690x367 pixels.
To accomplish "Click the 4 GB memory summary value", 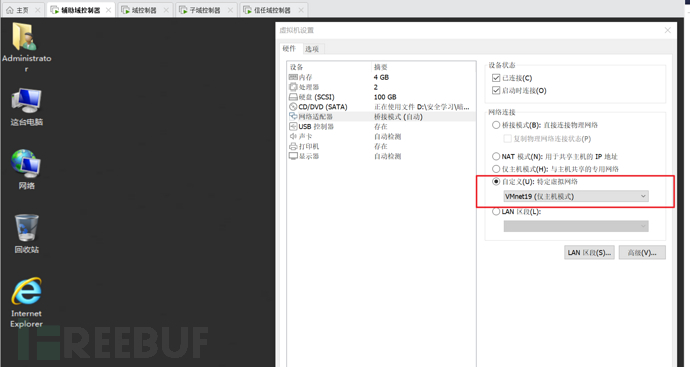I will point(381,77).
